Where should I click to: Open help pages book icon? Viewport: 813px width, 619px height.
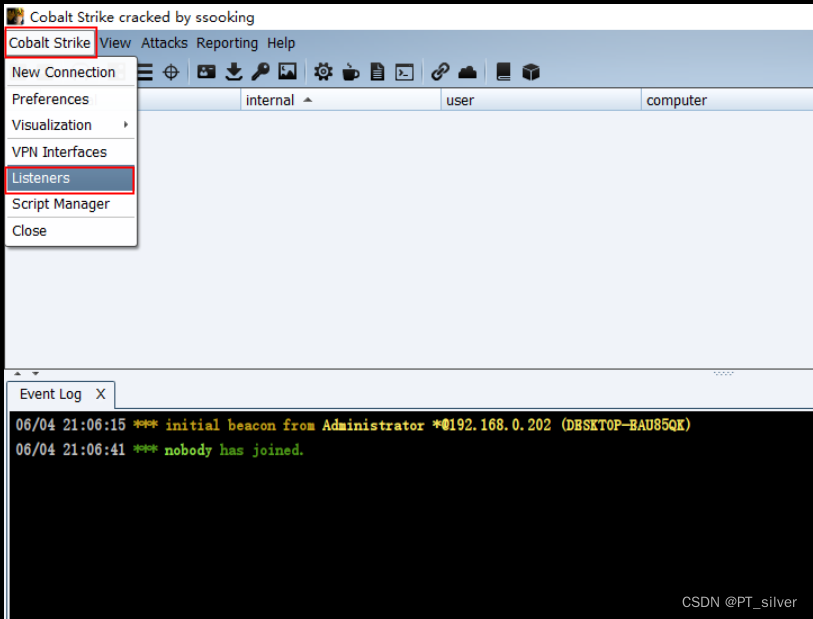[503, 72]
